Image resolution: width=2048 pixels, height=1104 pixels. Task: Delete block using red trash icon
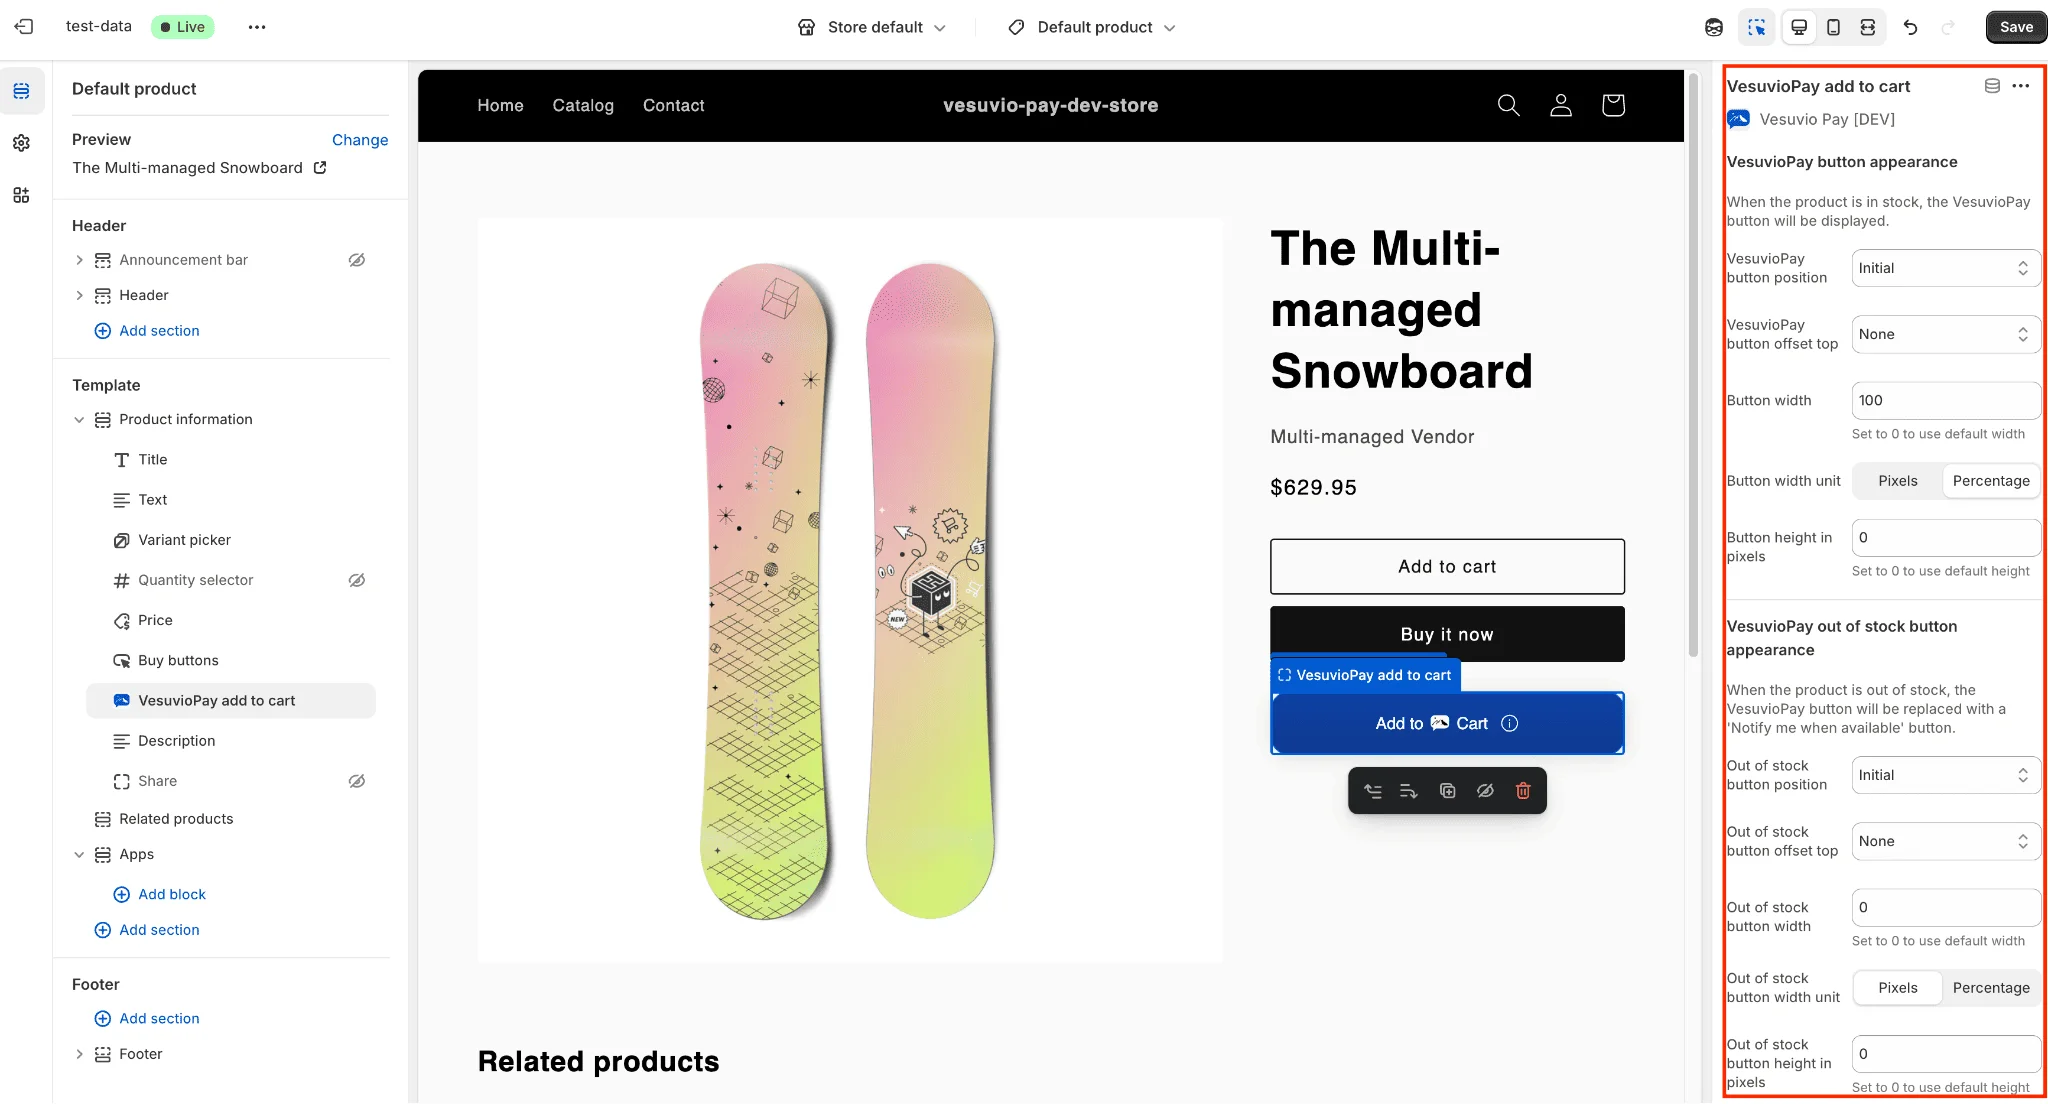(1523, 791)
